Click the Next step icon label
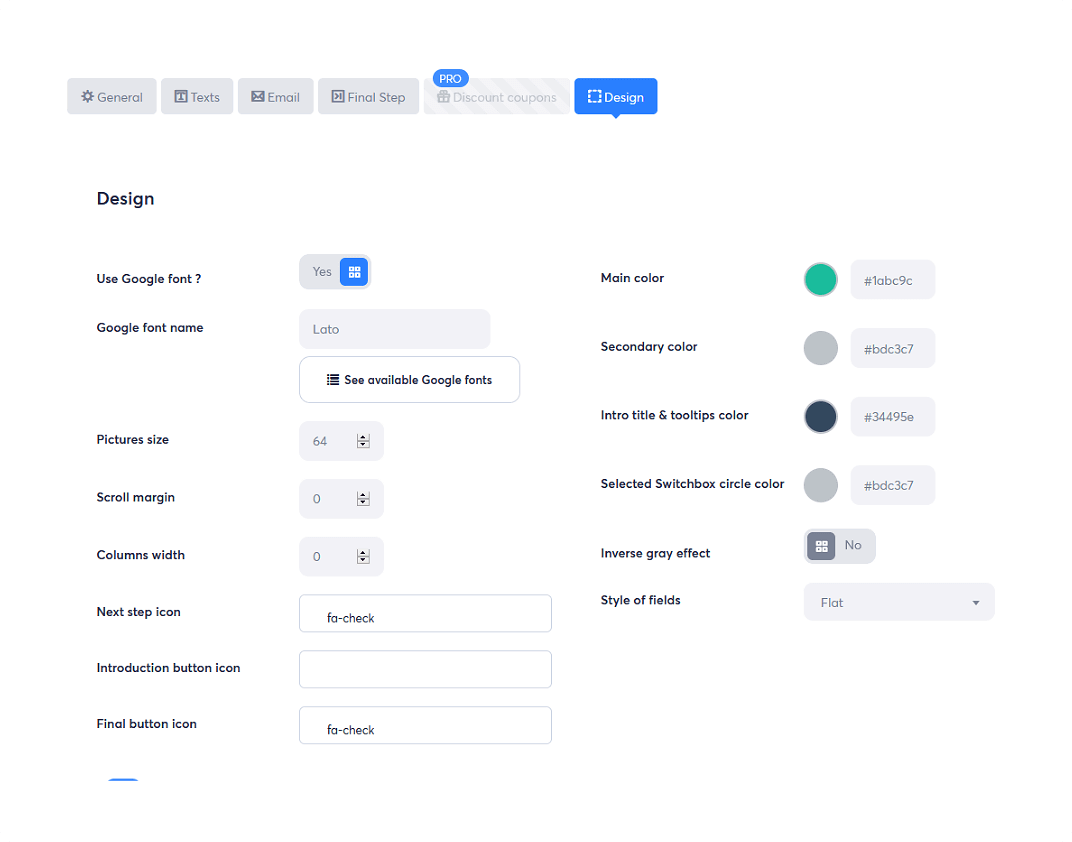This screenshot has width=1072, height=842. click(x=138, y=612)
